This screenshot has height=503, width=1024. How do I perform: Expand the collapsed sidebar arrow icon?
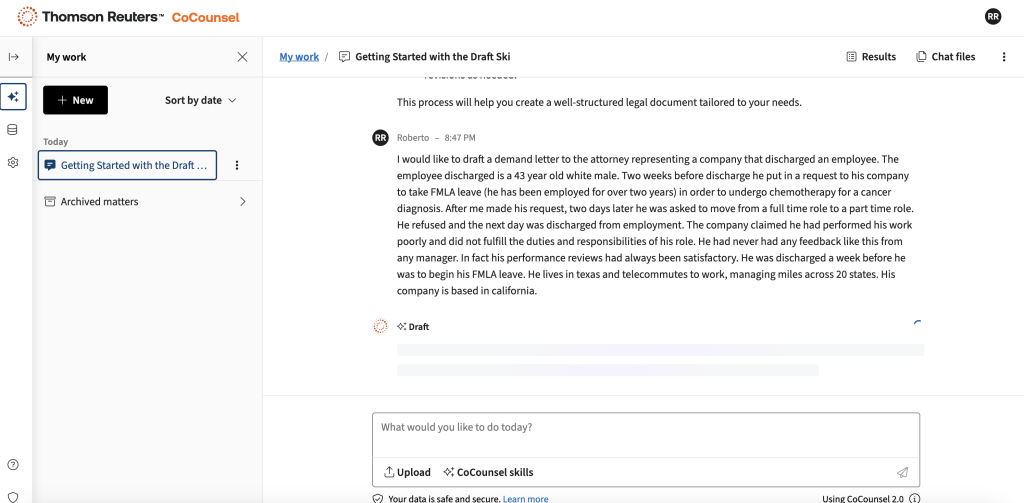13,57
